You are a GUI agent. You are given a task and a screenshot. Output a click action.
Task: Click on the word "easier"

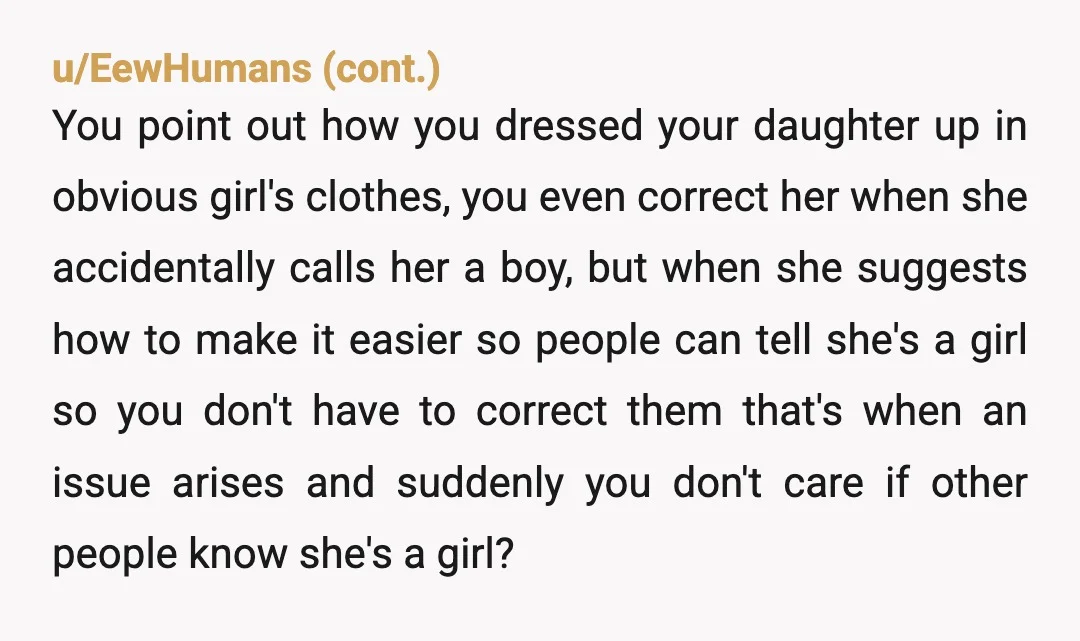point(405,340)
